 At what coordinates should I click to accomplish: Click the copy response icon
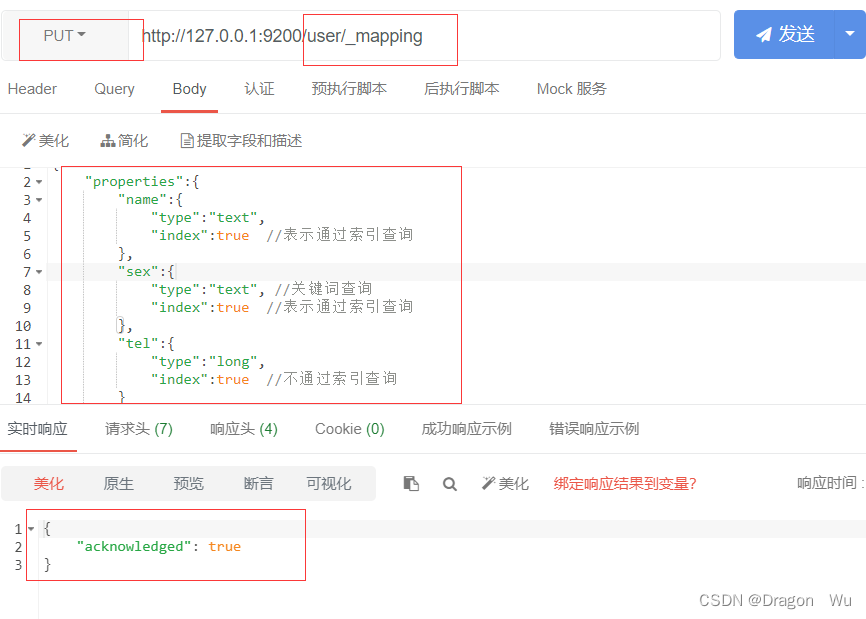pos(411,484)
